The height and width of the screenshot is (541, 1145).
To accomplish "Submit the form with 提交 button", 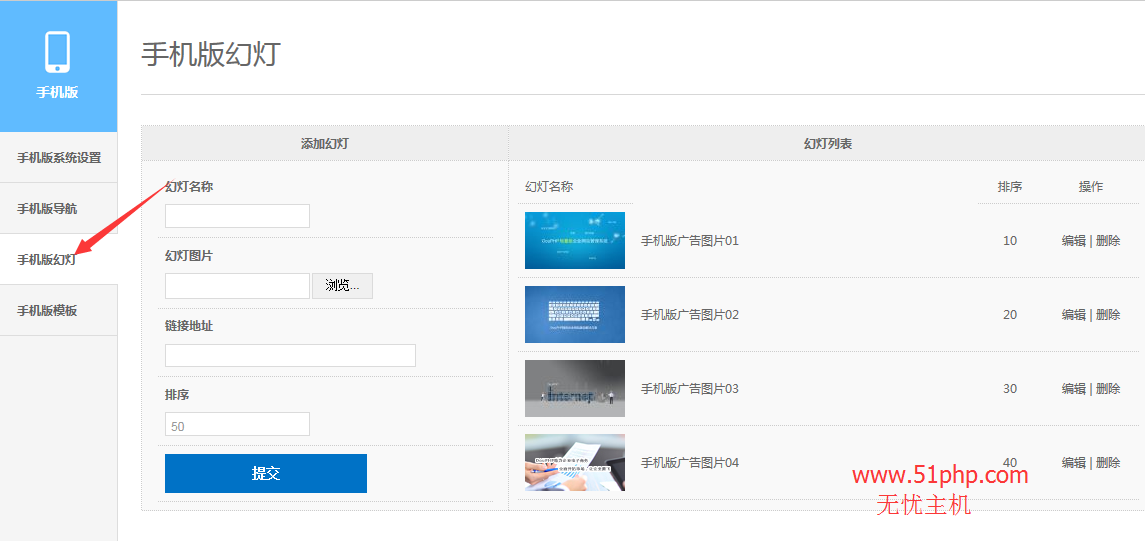I will coord(265,474).
